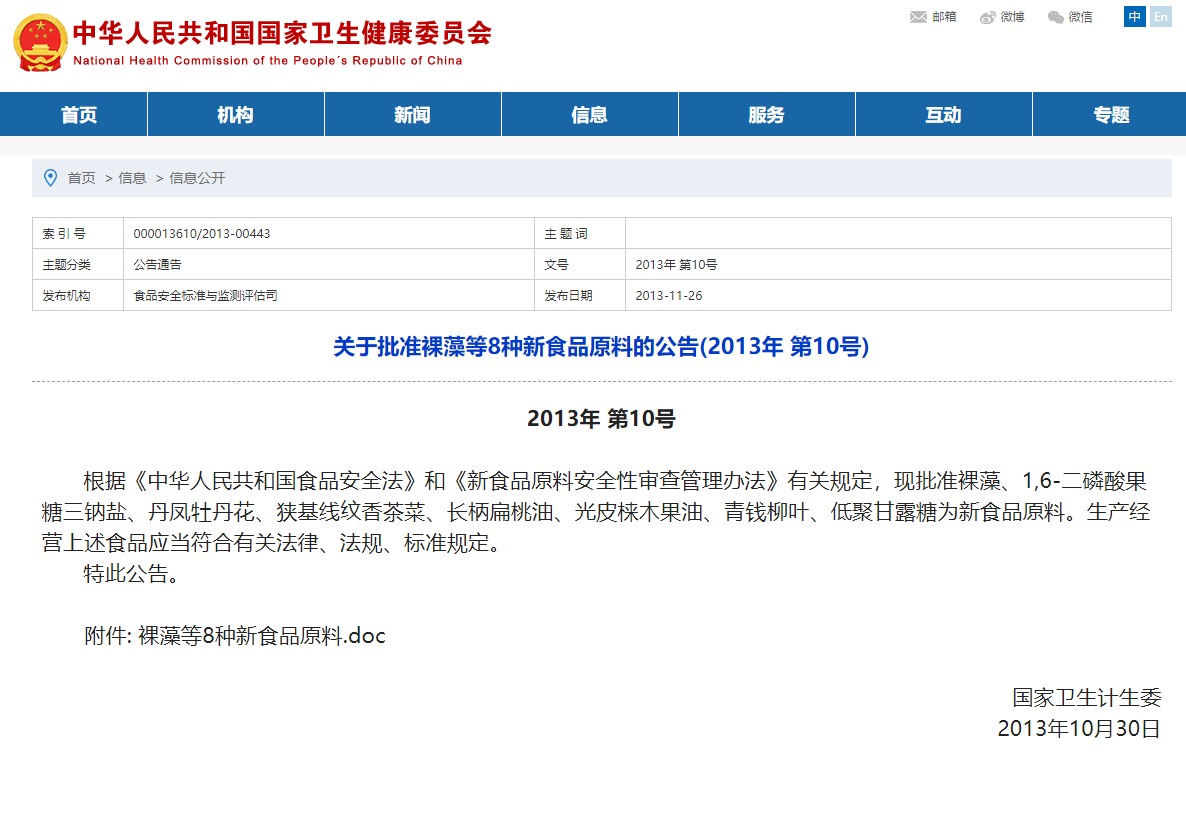Open the 信息 navigation menu

[589, 114]
